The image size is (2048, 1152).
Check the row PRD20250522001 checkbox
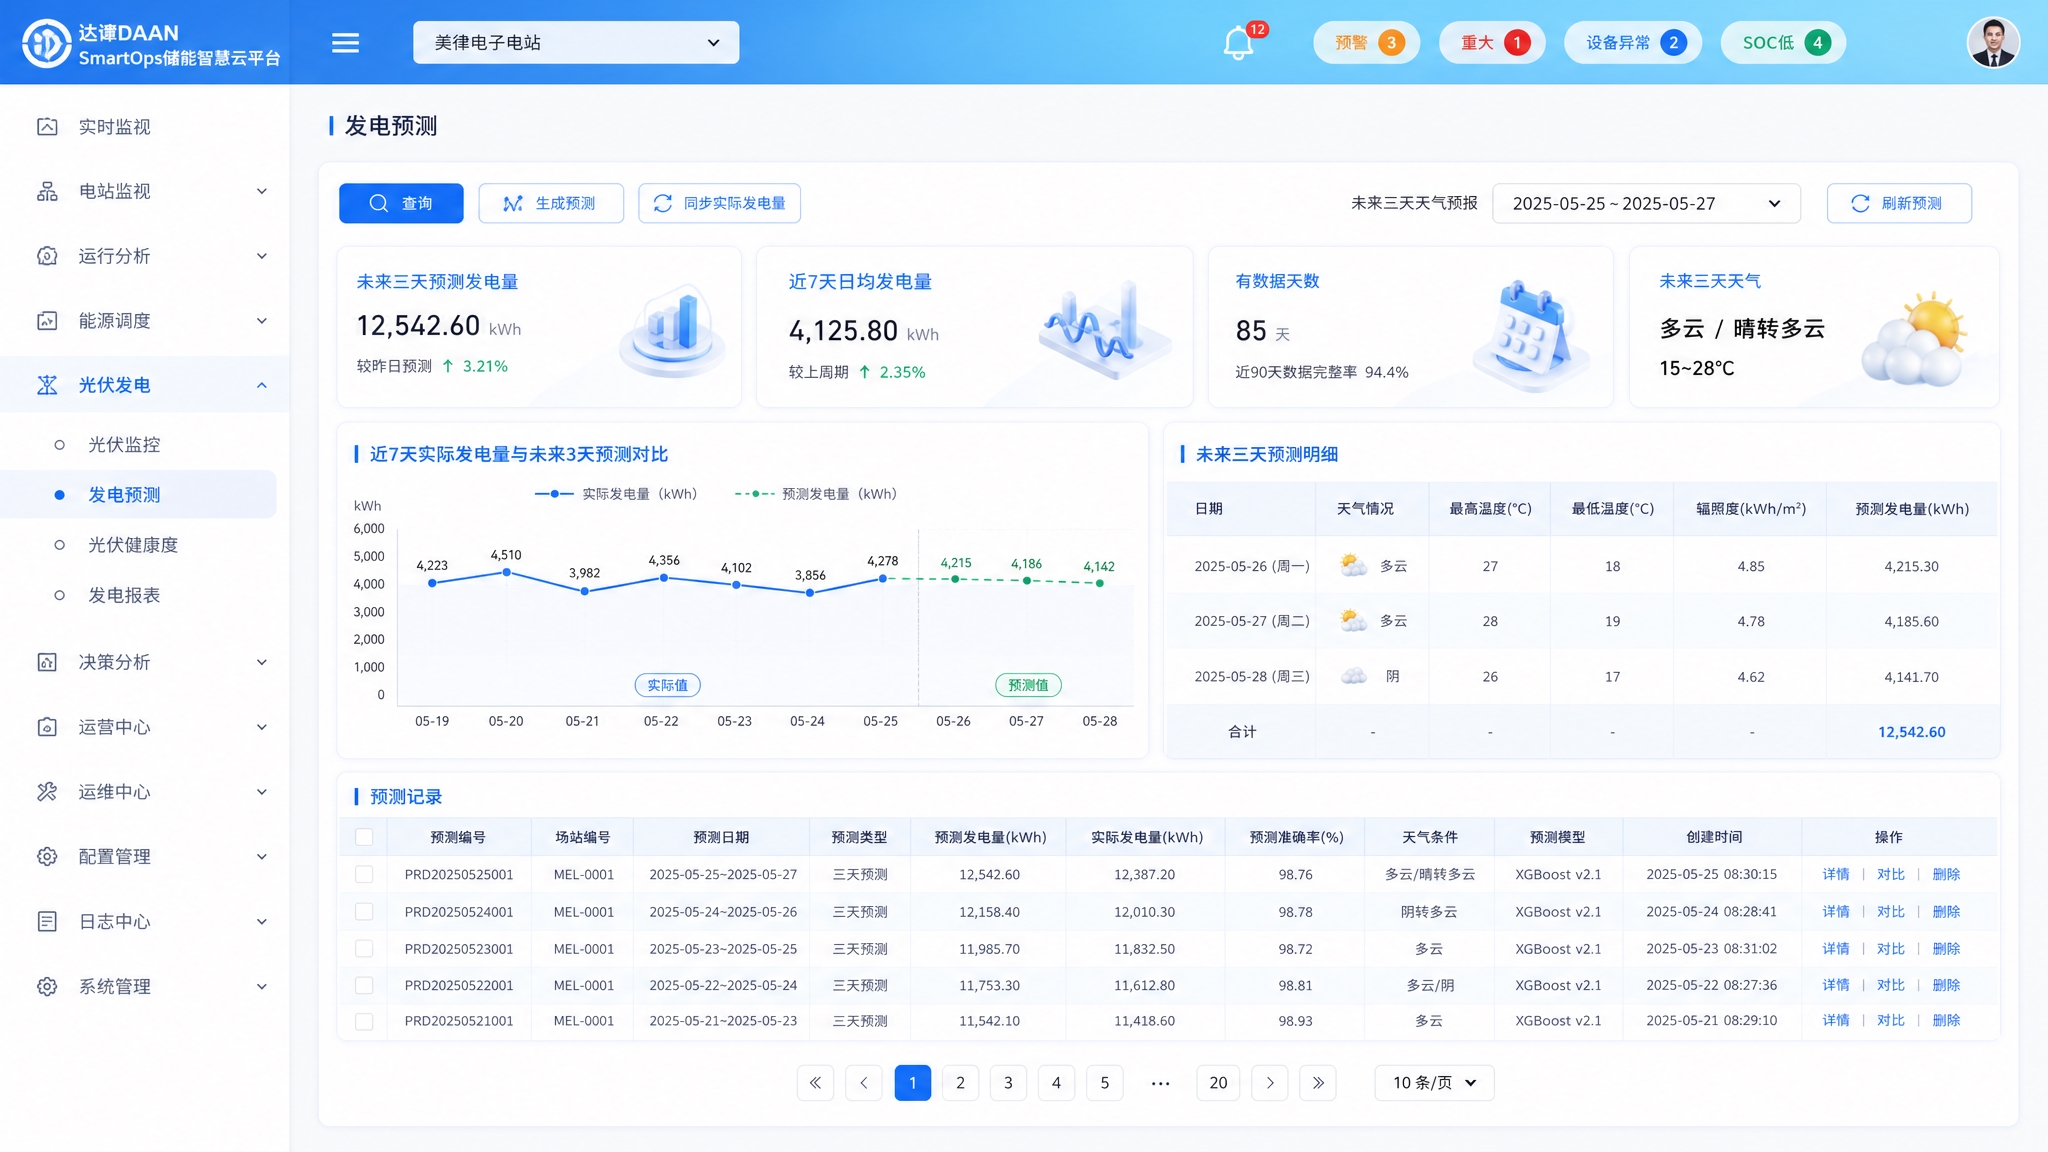coord(364,985)
